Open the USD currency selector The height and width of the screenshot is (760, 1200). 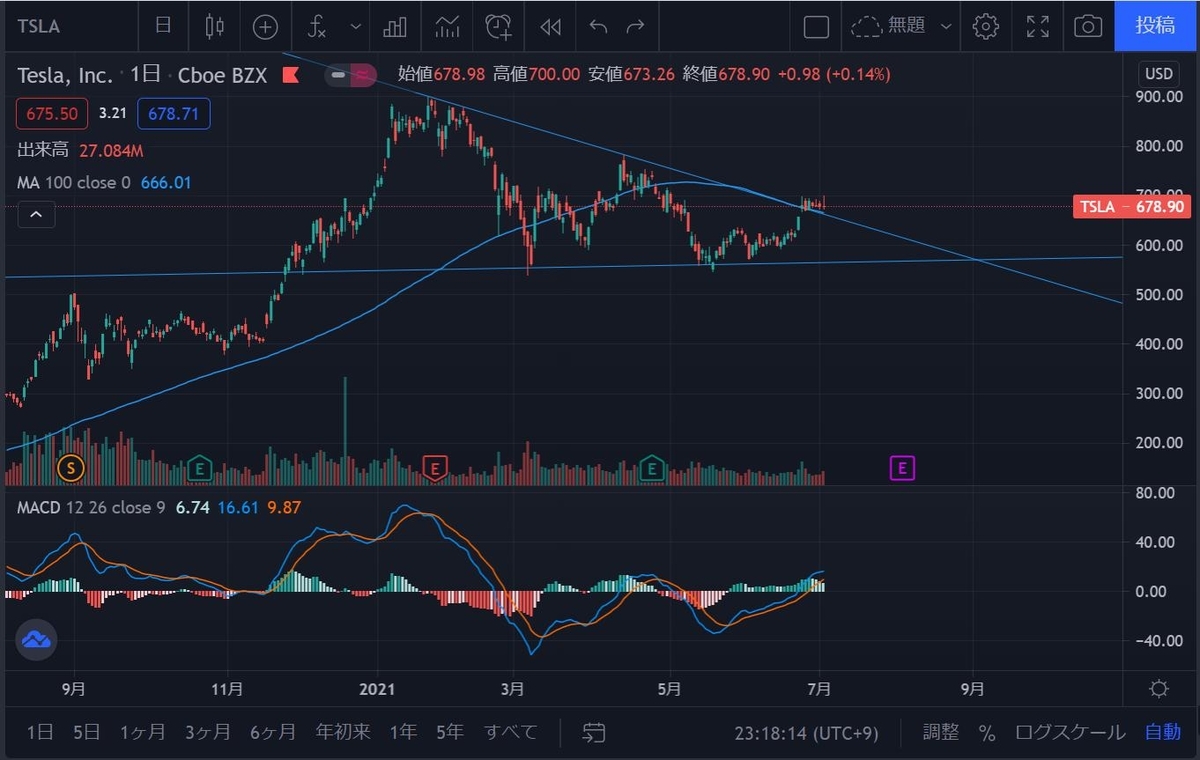coord(1159,74)
